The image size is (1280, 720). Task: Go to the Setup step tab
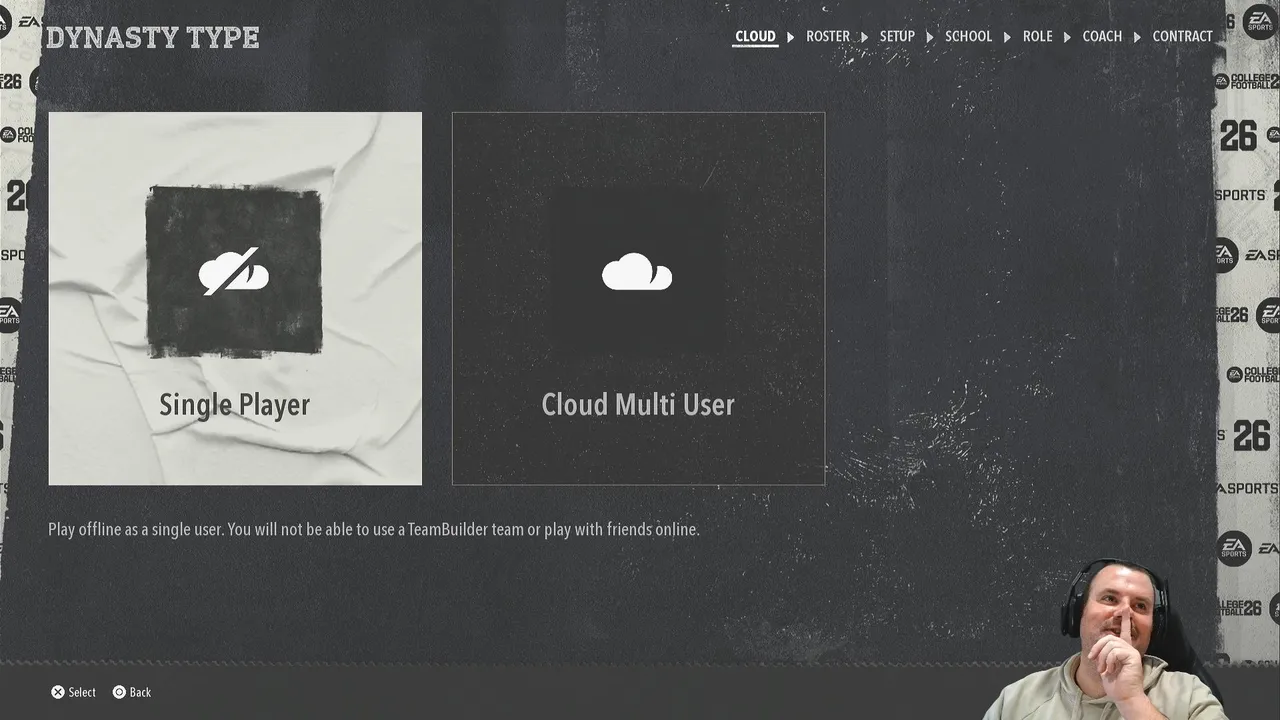point(897,37)
